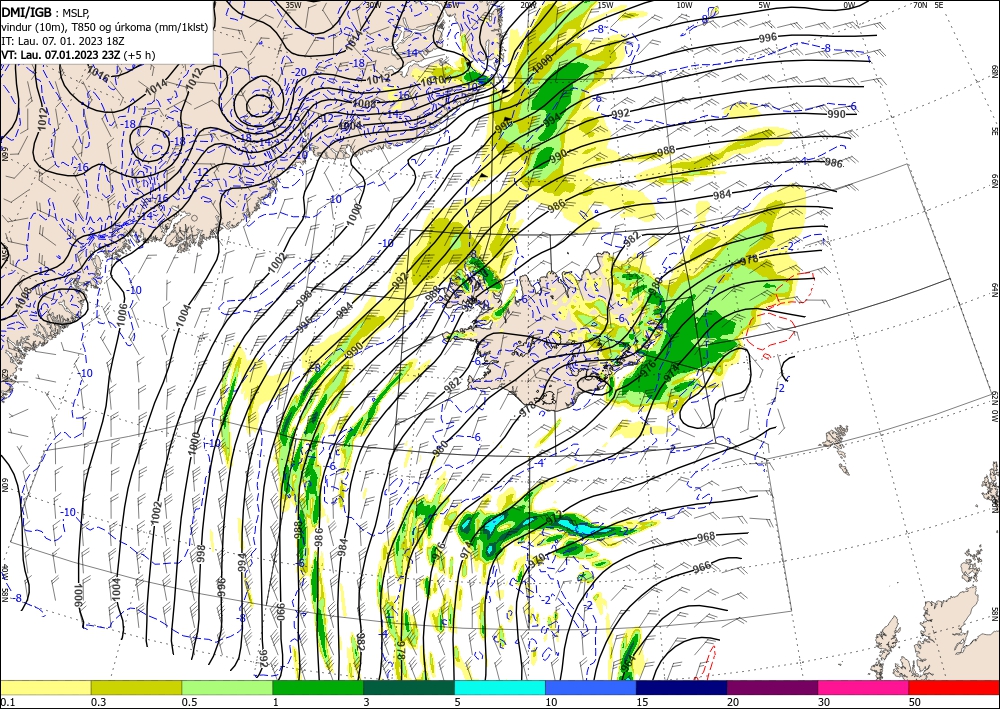The image size is (1000, 709).
Task: Click the light yellow 0.1–0.3 legend swatch
Action: 45,687
